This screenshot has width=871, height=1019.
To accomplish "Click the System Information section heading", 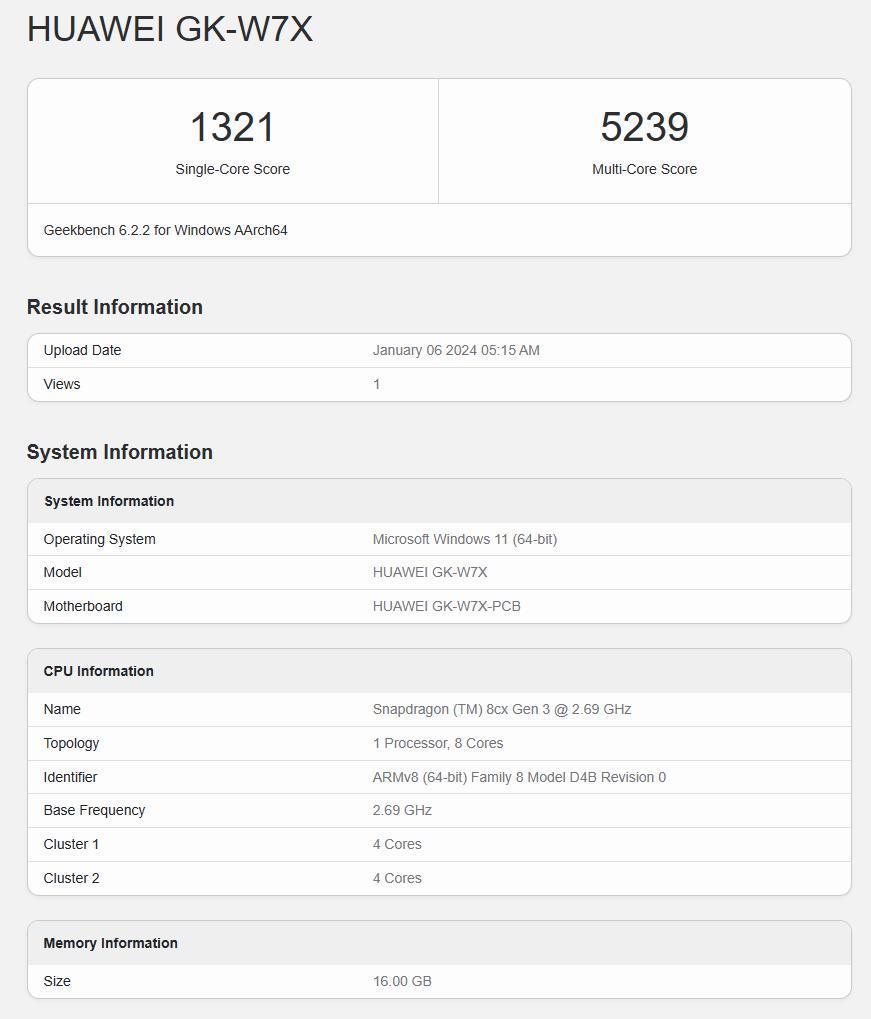I will click(119, 452).
